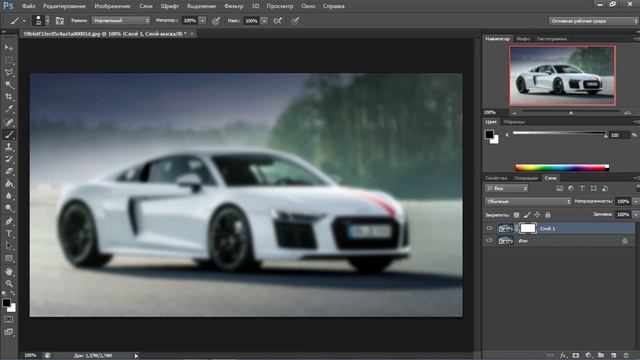Open the tool preset picker arrow
640x360 pixels.
point(24,20)
